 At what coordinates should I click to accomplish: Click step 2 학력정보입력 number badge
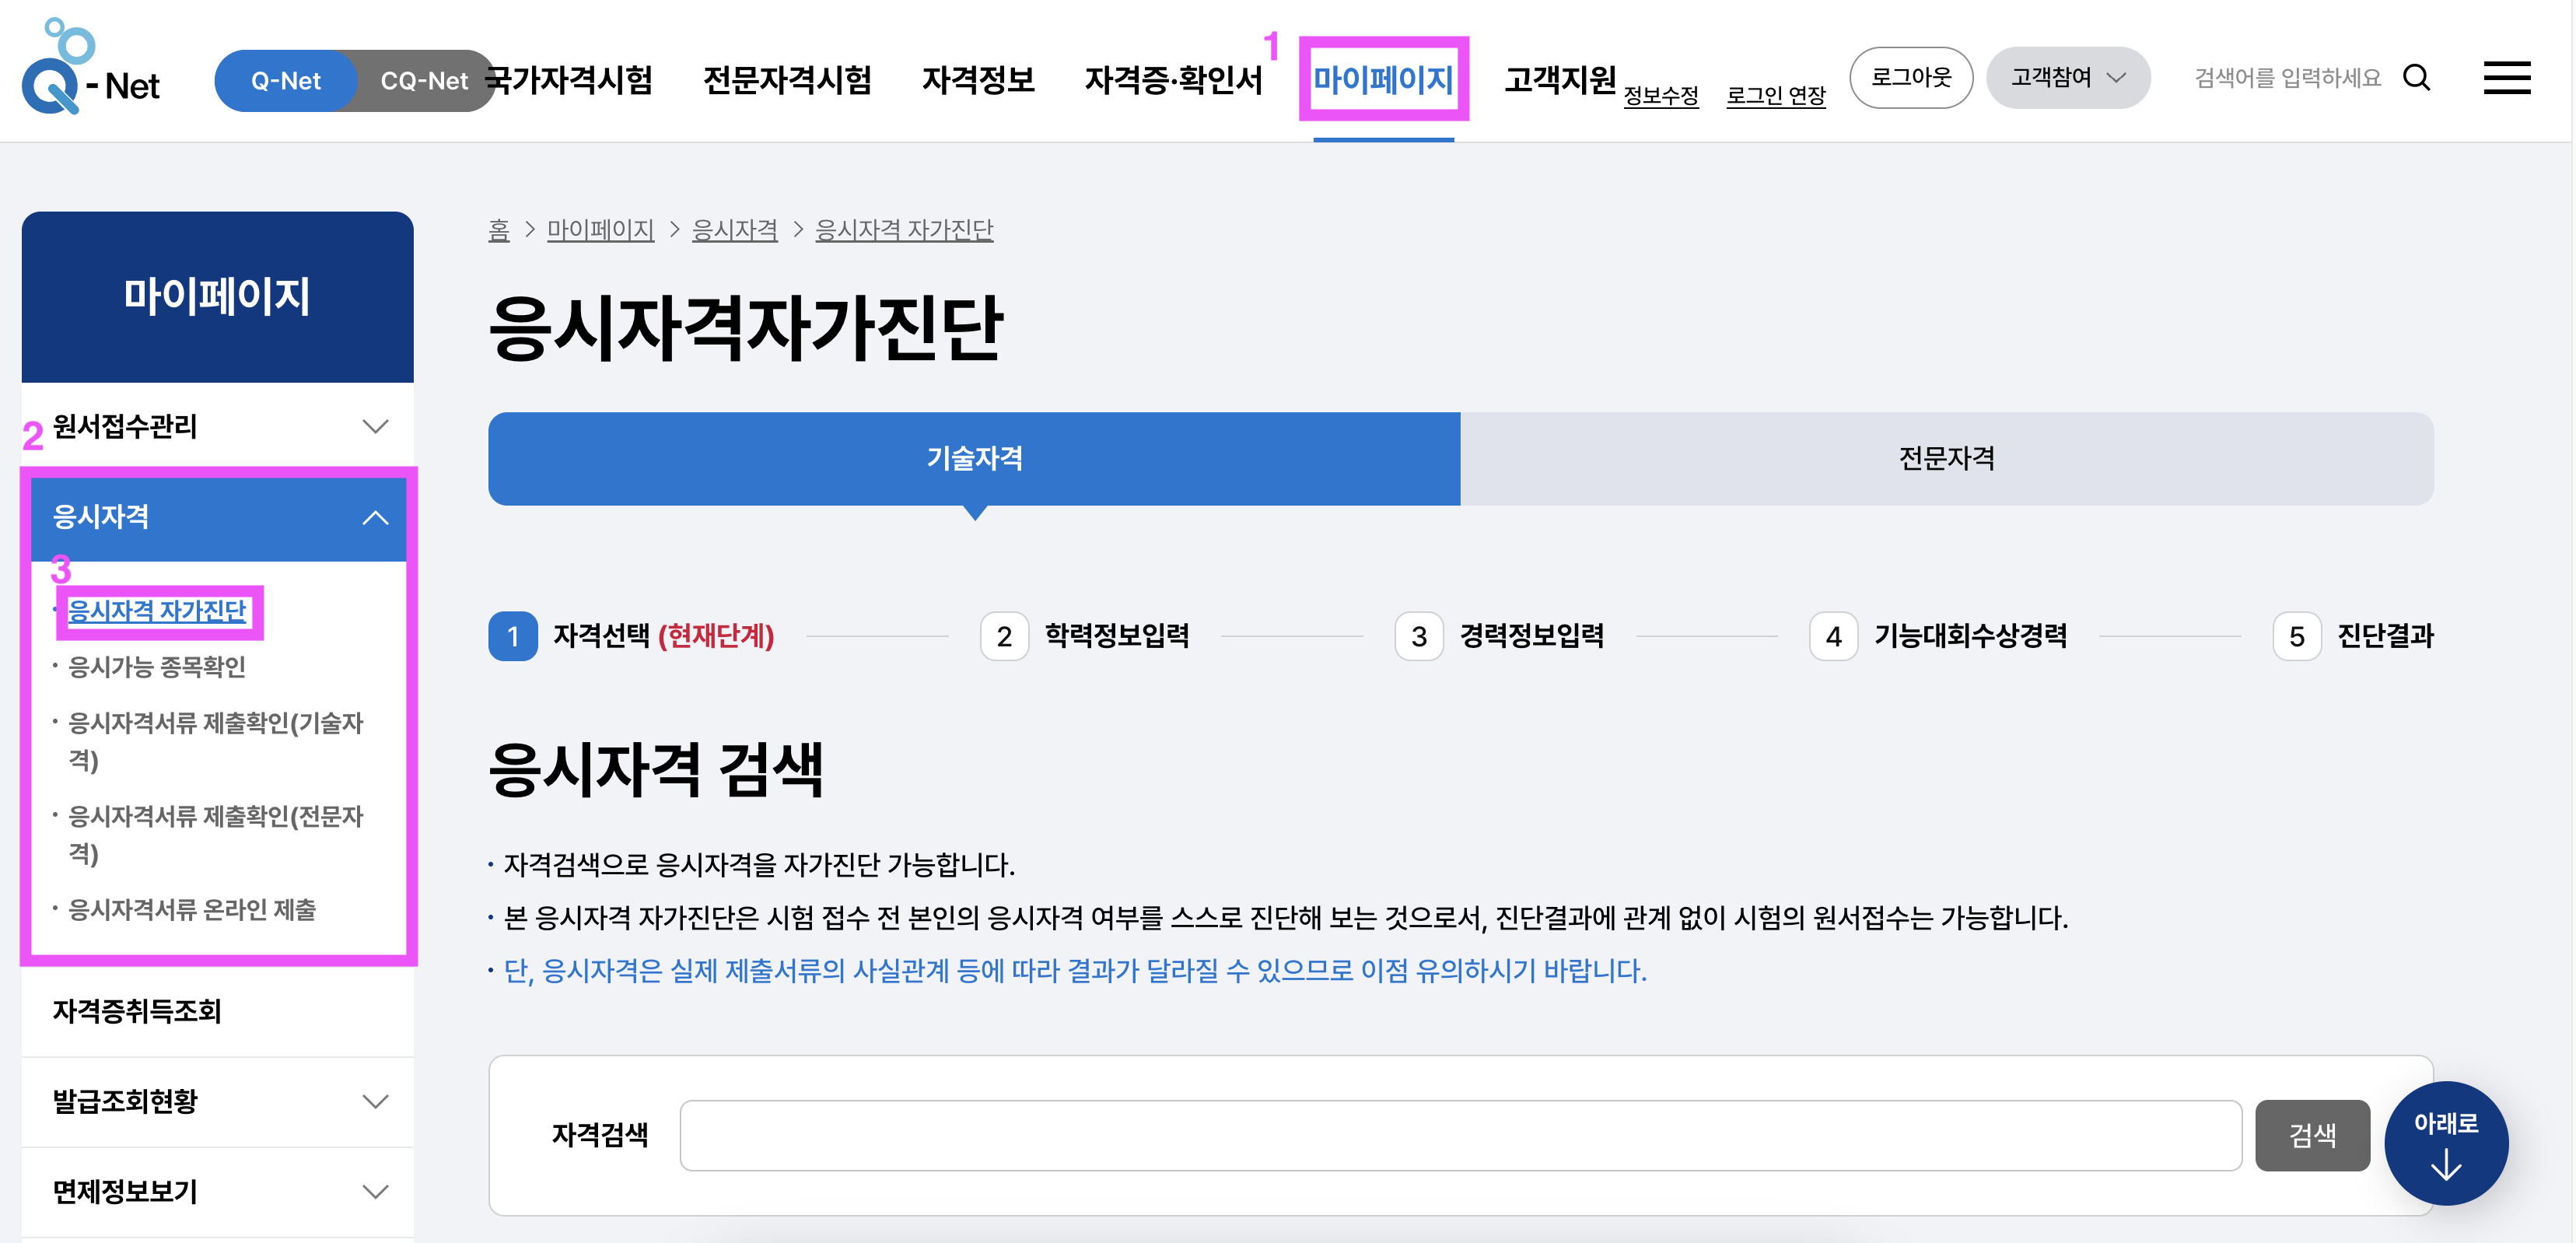1004,637
